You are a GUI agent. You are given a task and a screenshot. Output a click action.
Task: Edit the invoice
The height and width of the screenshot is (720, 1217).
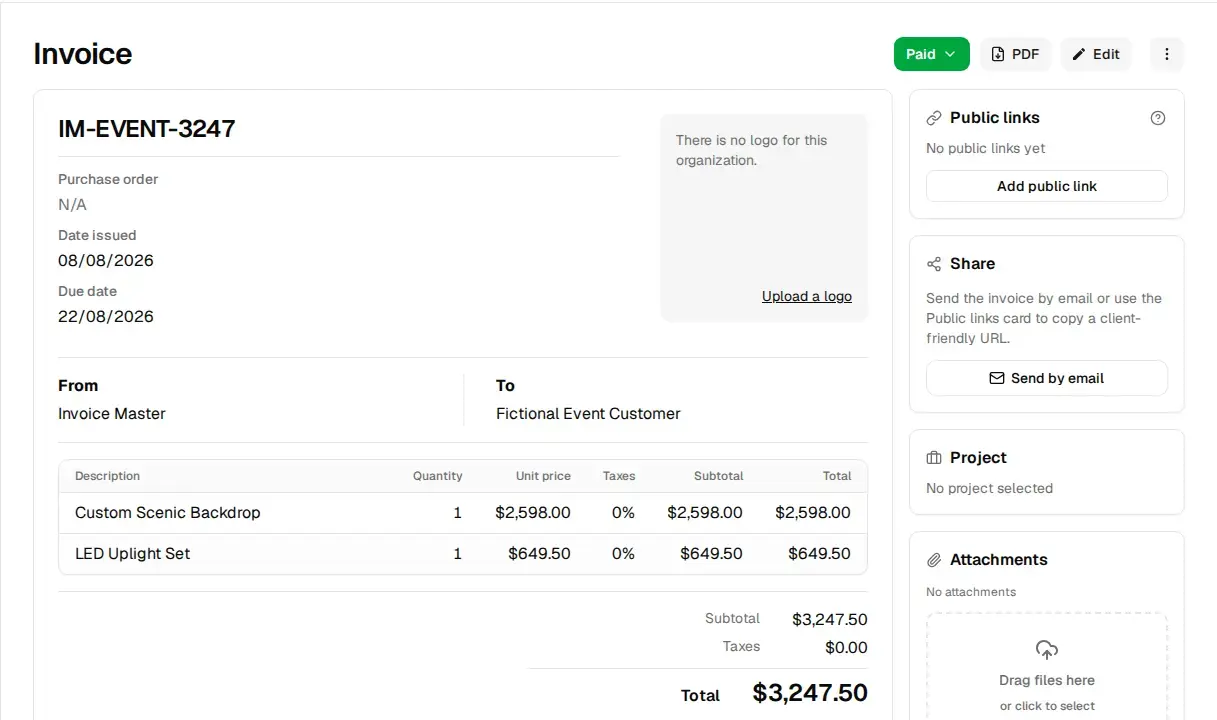point(1096,54)
